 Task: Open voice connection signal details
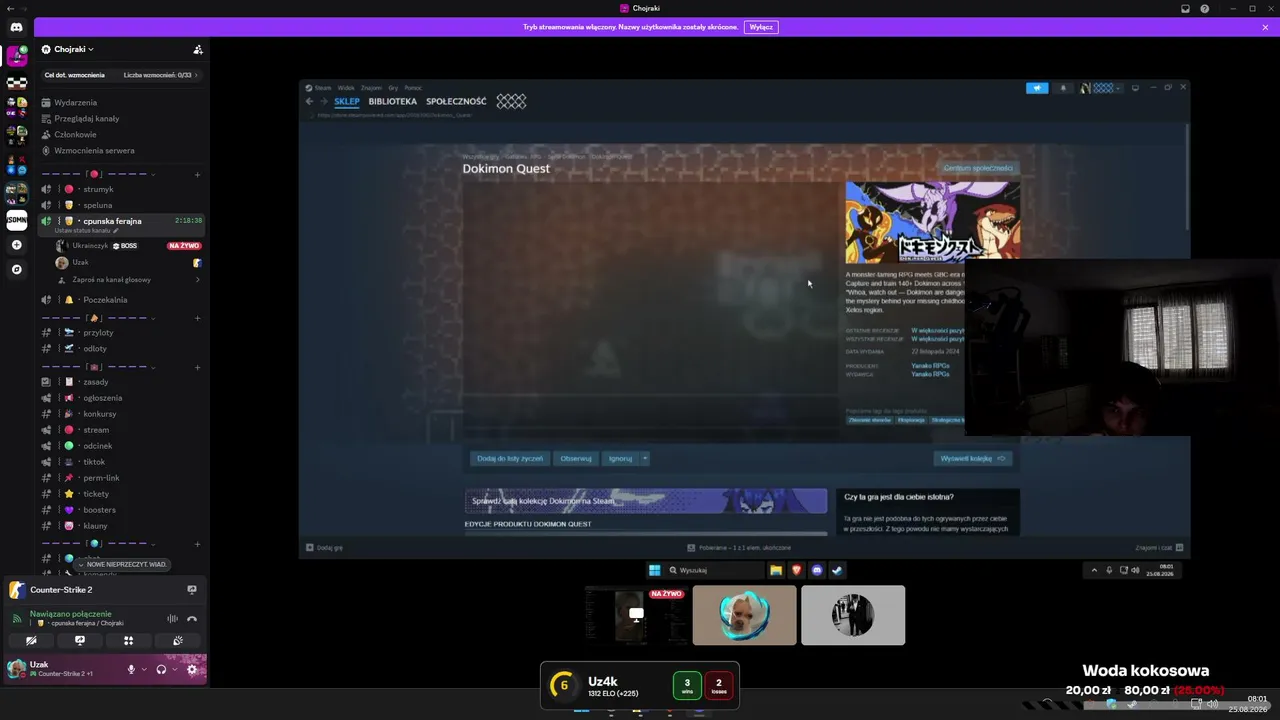(17, 618)
